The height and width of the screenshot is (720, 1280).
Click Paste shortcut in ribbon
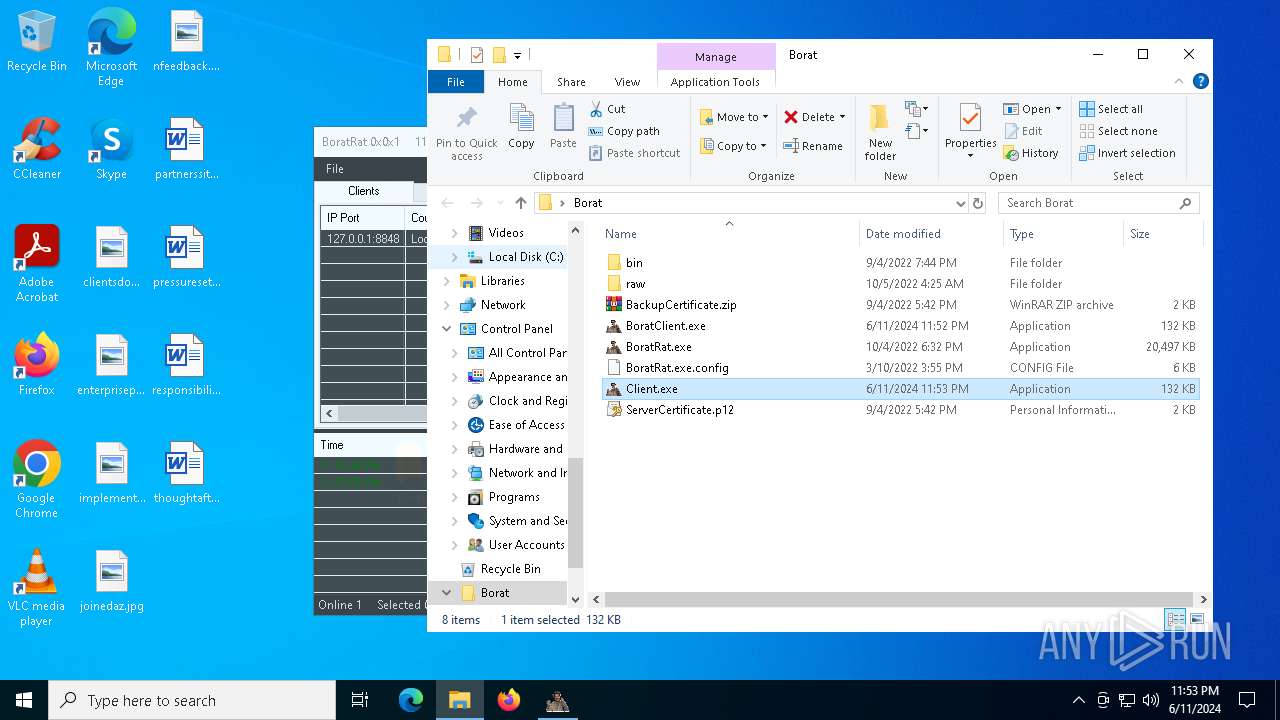[x=634, y=153]
